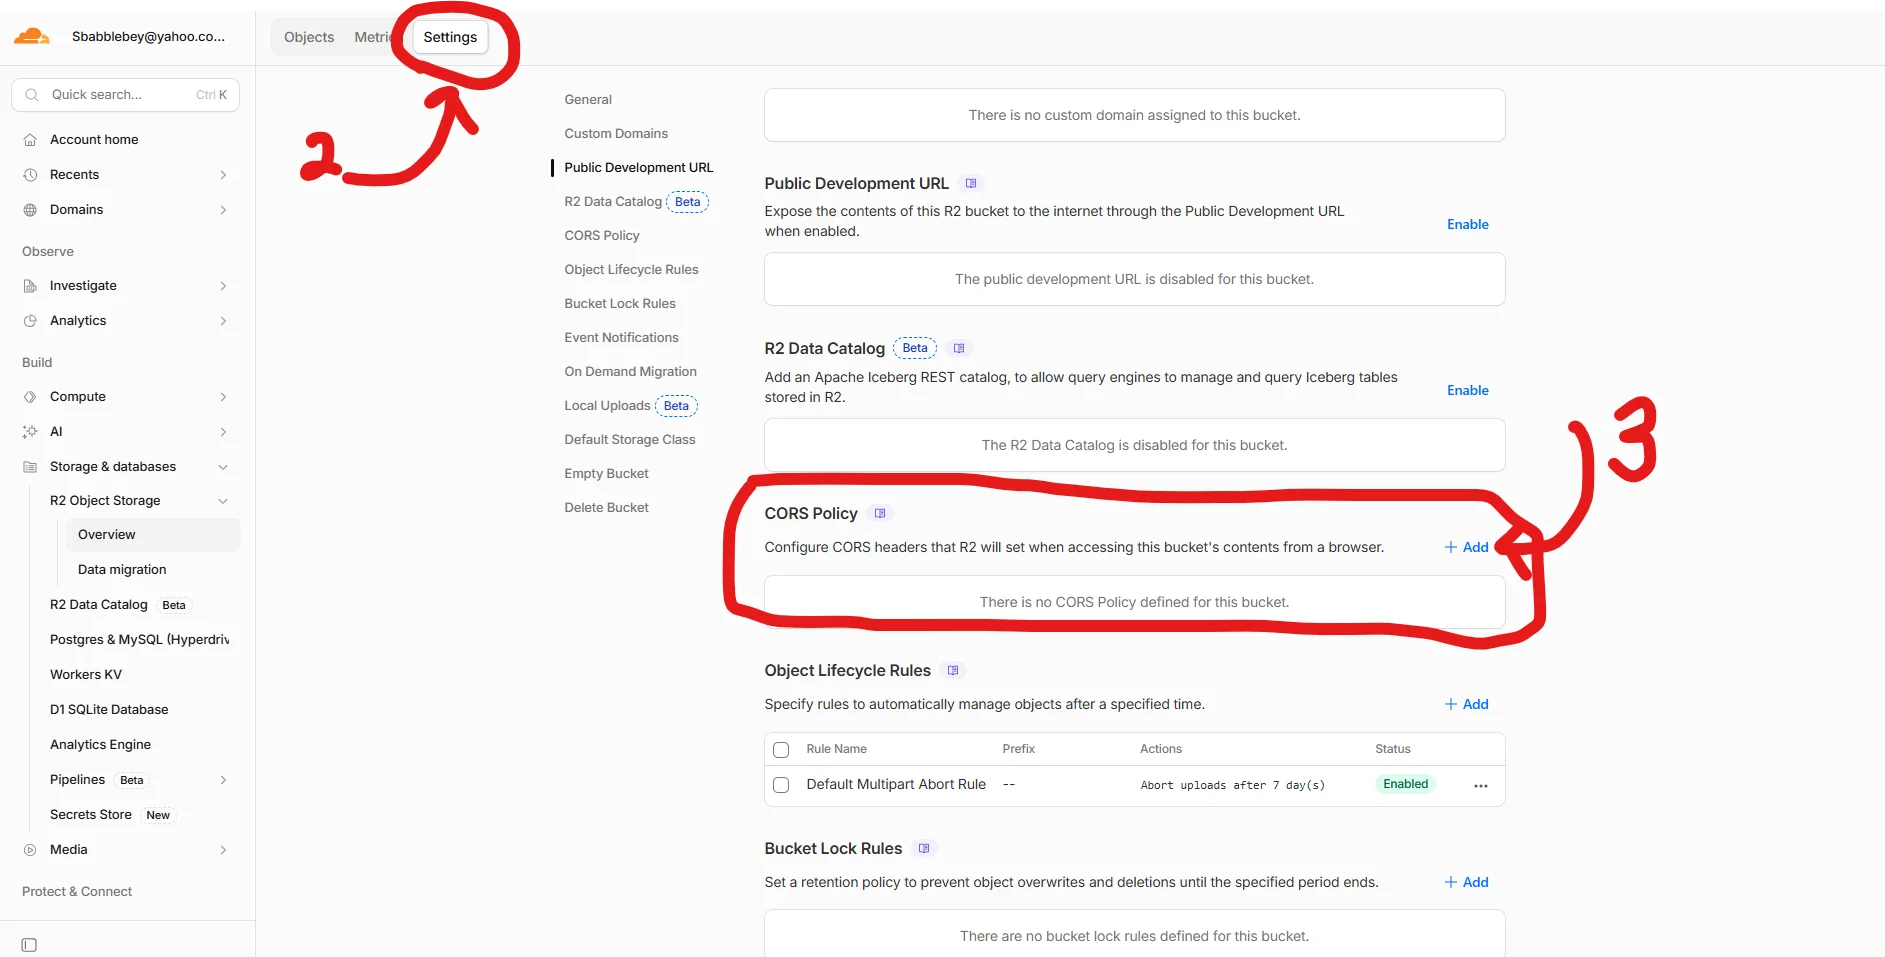The width and height of the screenshot is (1885, 957).
Task: Add an Object Lifecycle Rule
Action: tap(1466, 705)
